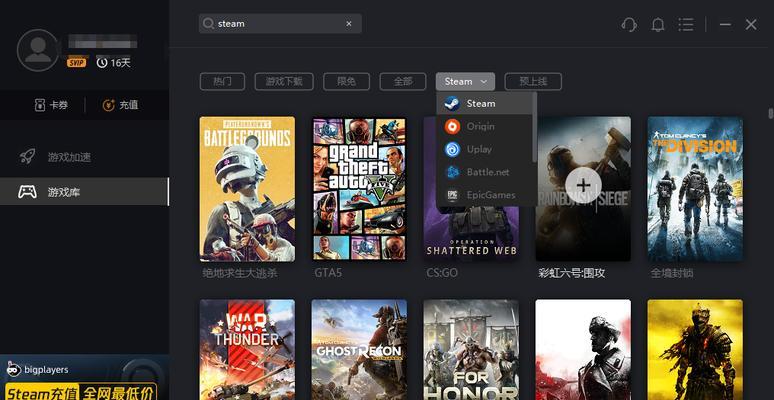Select the EpicGames logo icon
This screenshot has width=774, height=400.
[x=452, y=195]
